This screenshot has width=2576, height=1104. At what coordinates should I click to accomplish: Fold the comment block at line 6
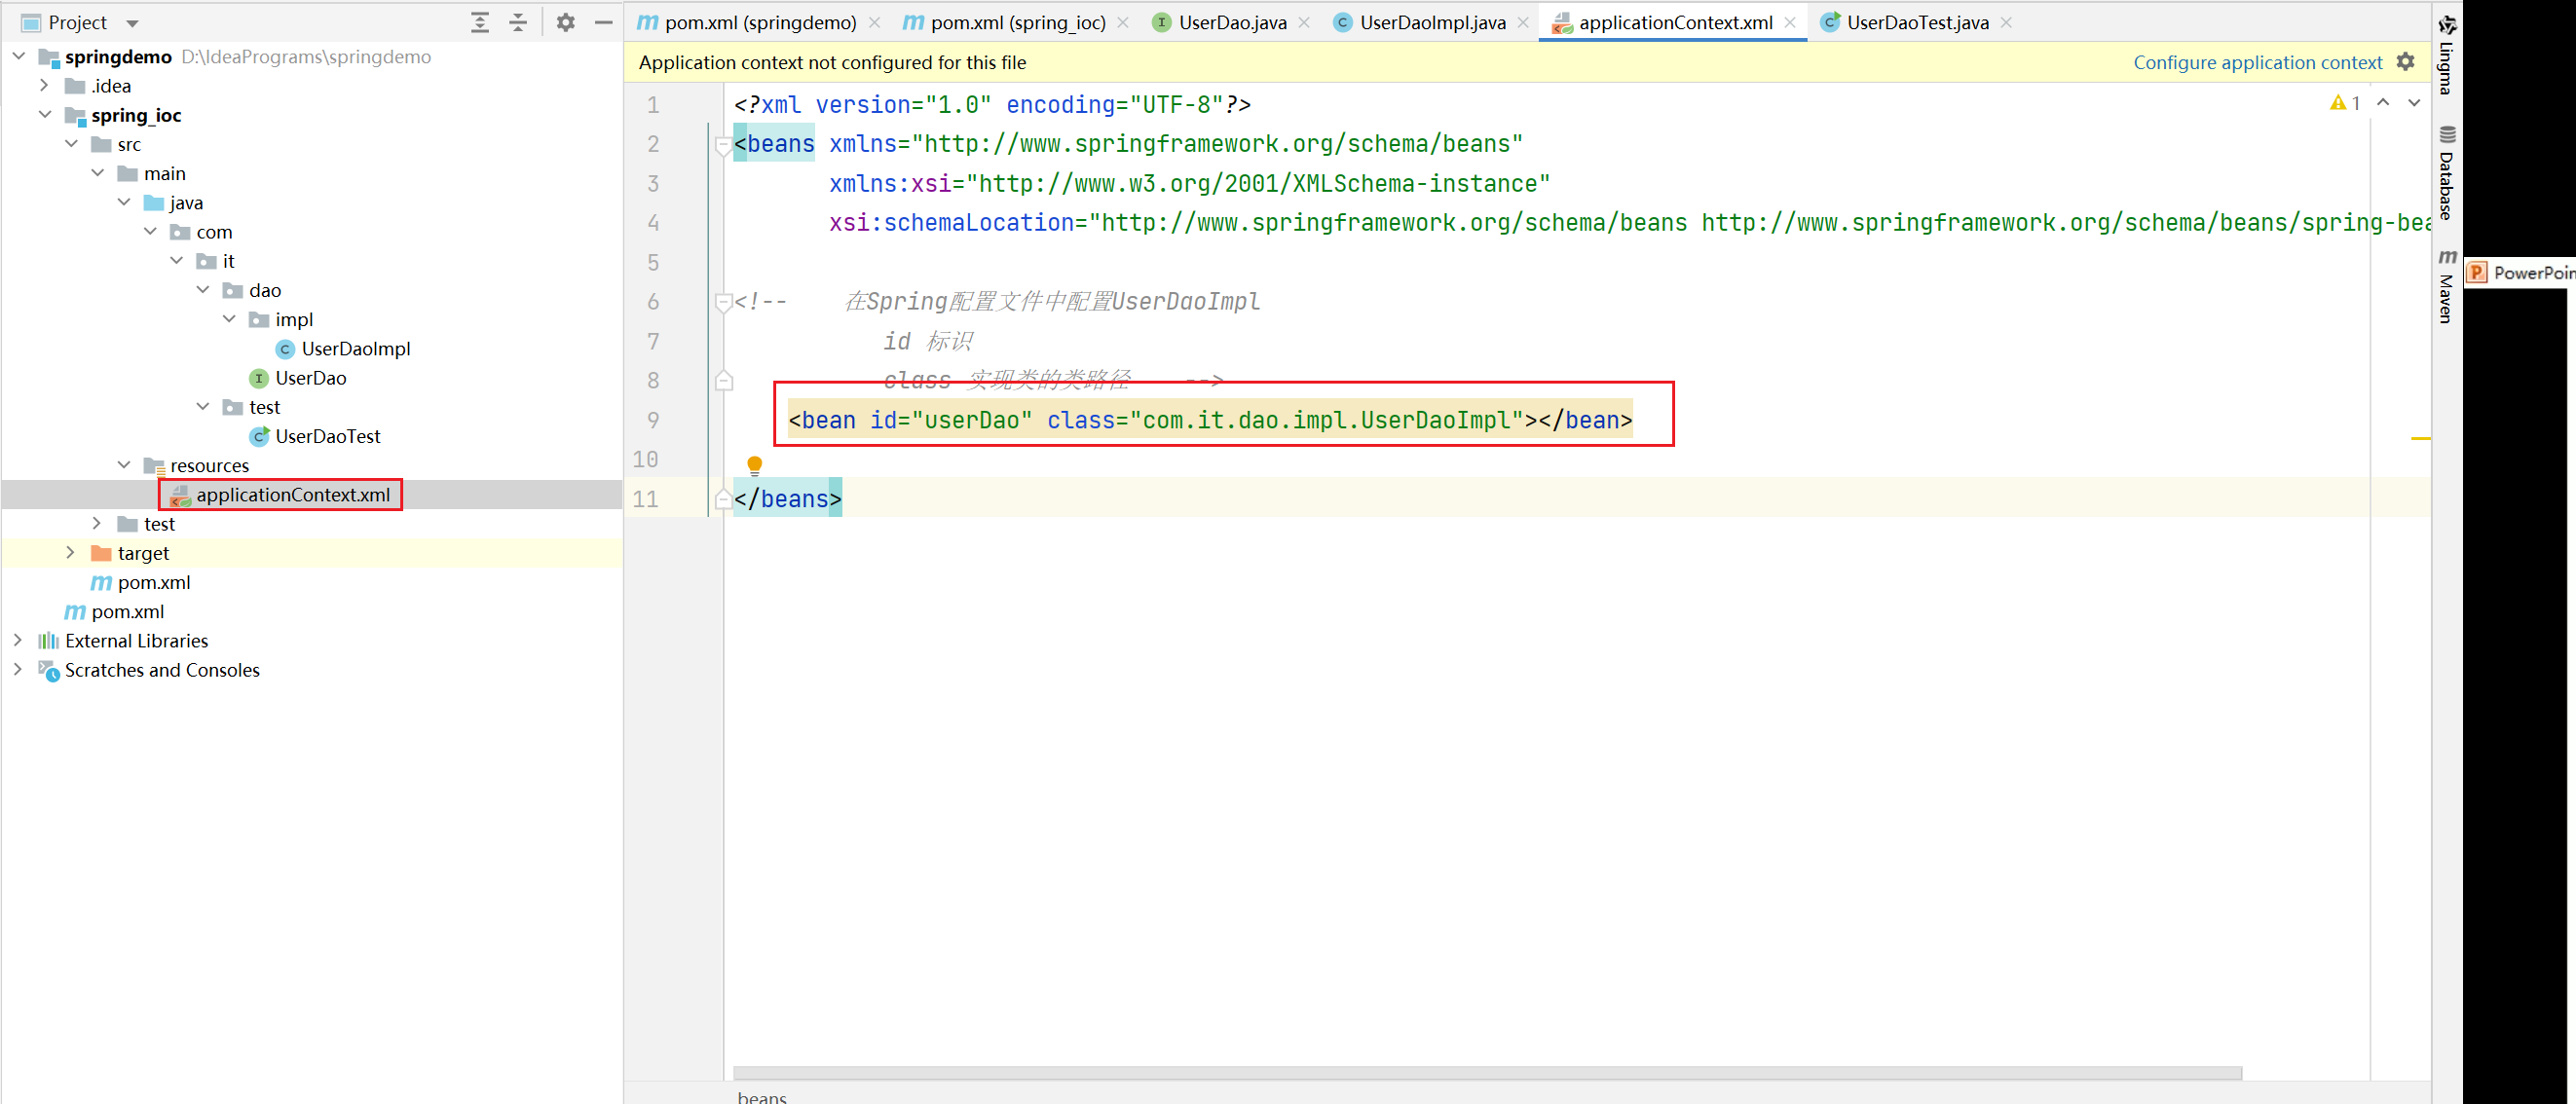coord(723,302)
